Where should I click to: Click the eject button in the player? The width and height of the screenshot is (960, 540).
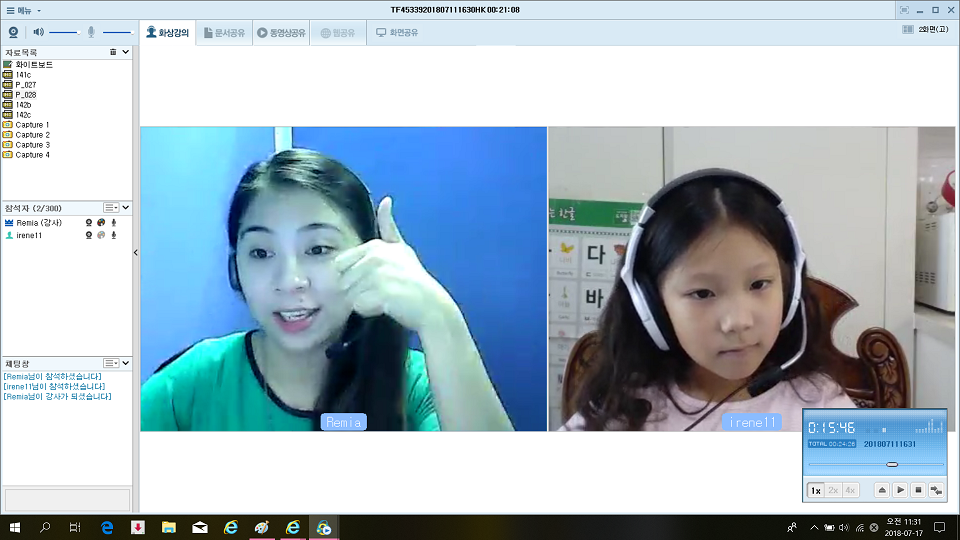click(x=881, y=490)
